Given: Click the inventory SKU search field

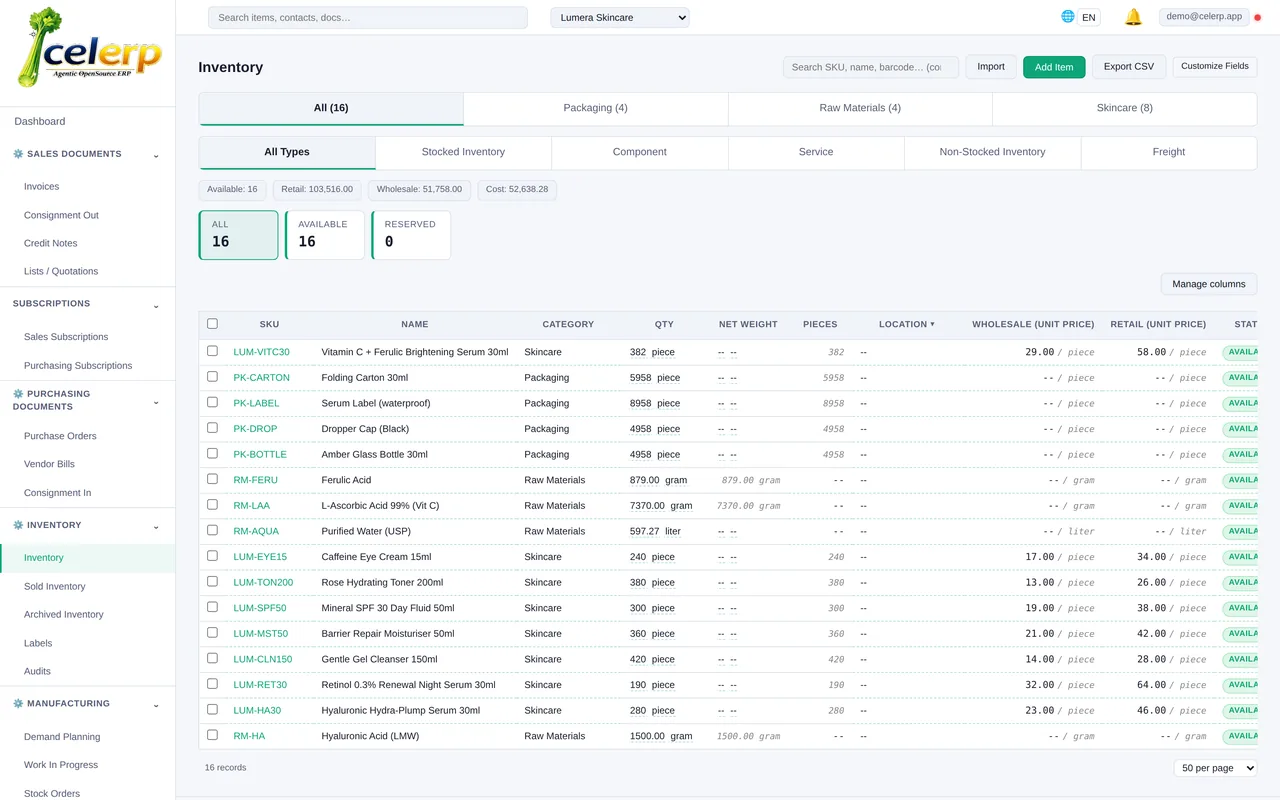Looking at the screenshot, I should coord(870,67).
